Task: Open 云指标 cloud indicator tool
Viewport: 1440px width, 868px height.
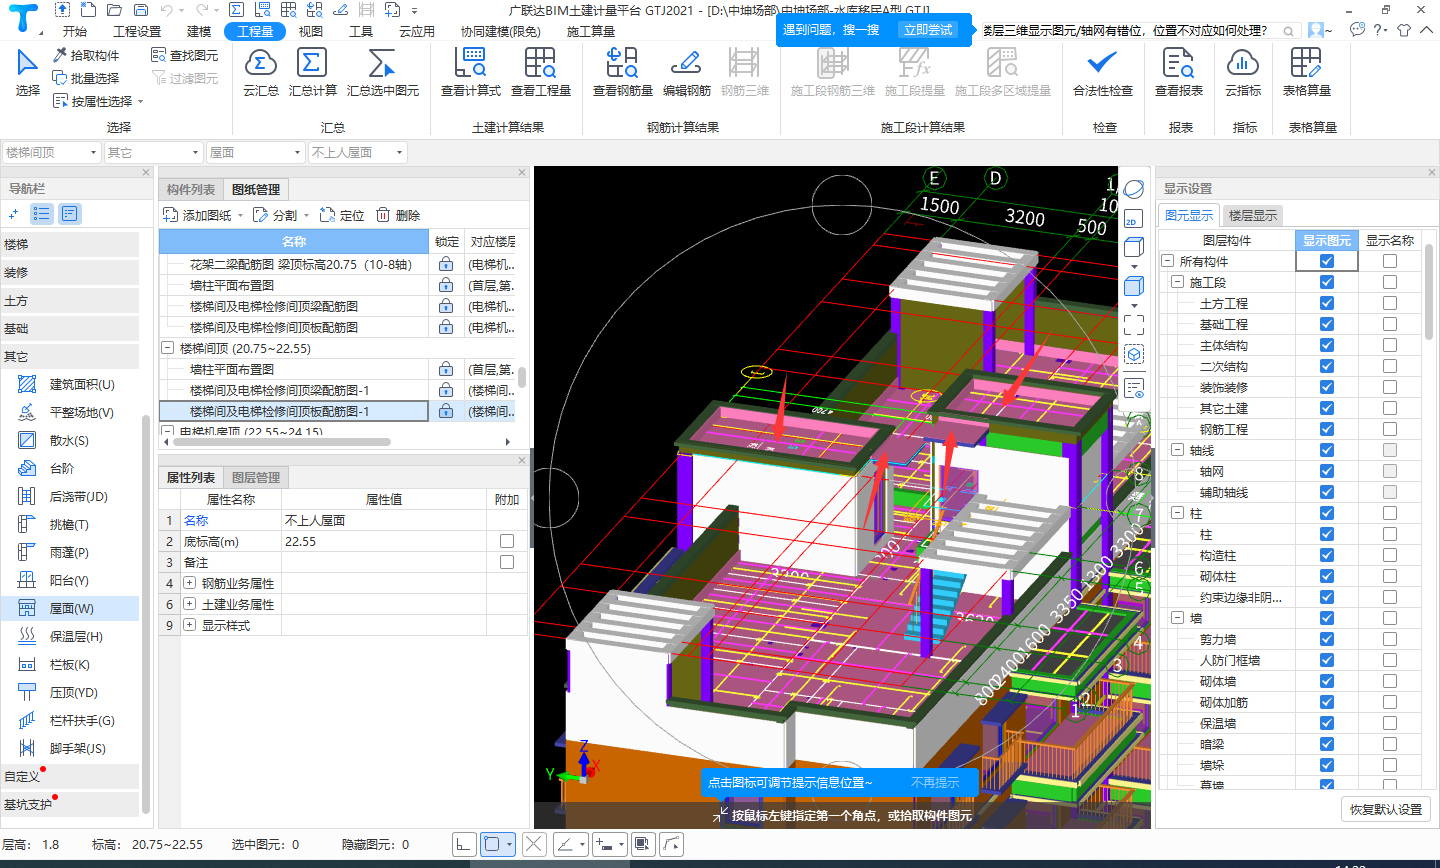Action: click(1242, 72)
